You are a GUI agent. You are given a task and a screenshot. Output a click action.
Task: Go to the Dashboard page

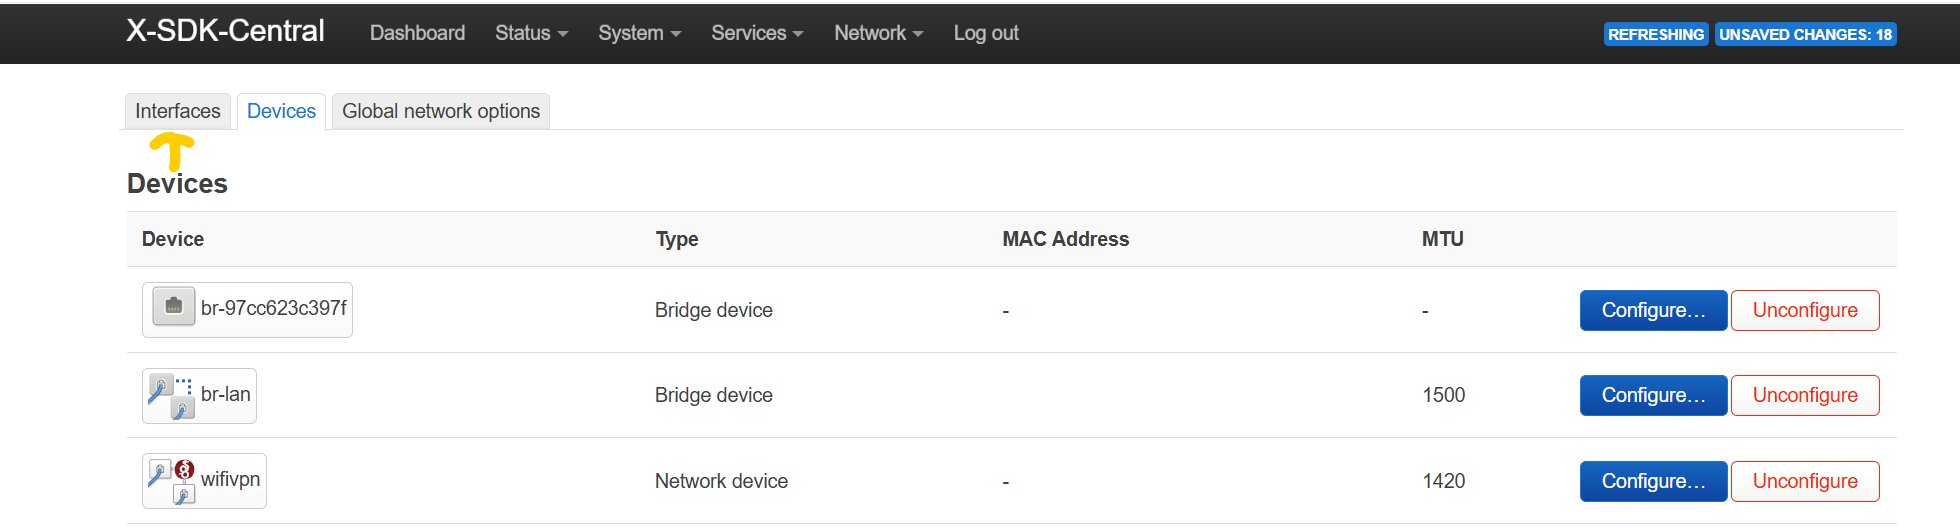(417, 33)
